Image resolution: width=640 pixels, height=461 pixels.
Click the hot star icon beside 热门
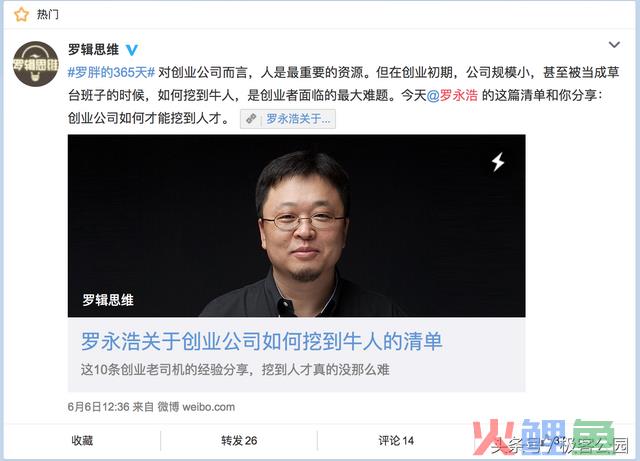[x=21, y=14]
